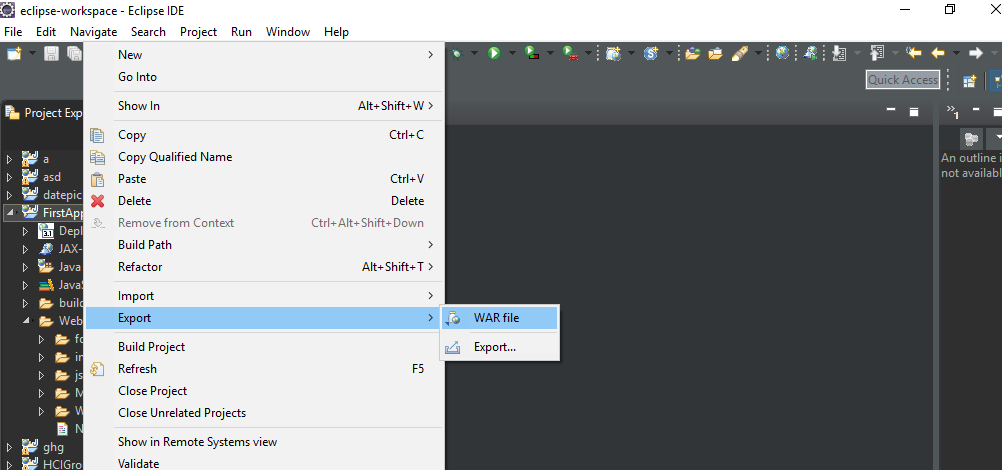Choose Validate from context menu
Screen dimensions: 1002x470
click(x=264, y=463)
